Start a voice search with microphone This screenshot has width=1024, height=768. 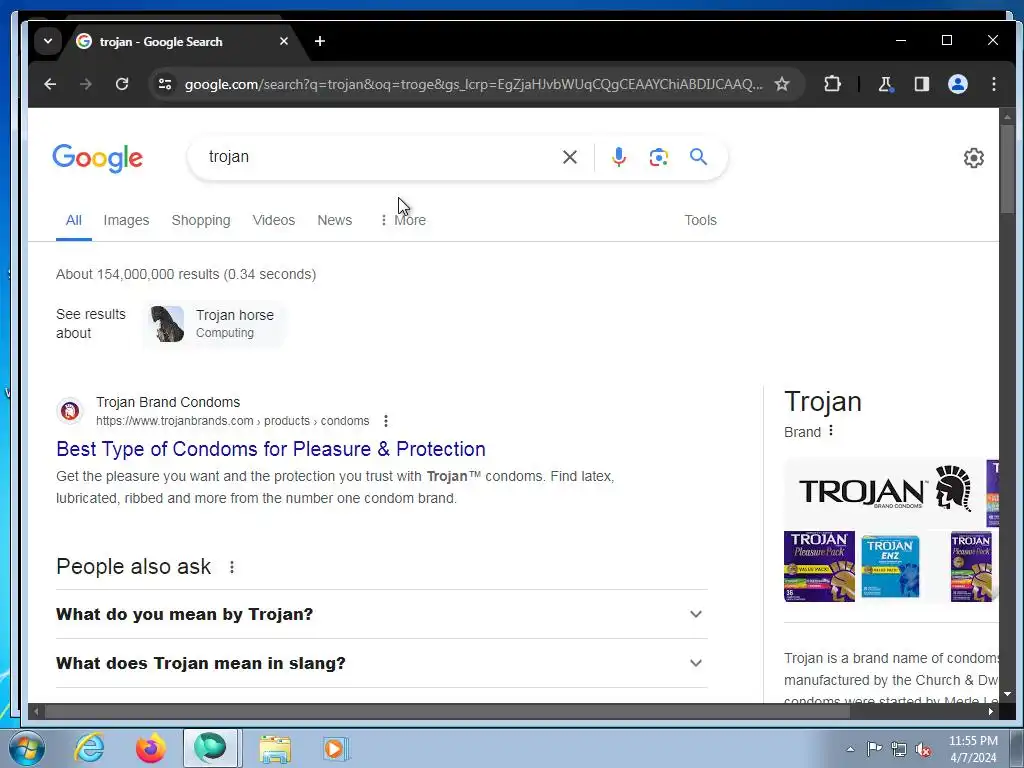tap(618, 157)
